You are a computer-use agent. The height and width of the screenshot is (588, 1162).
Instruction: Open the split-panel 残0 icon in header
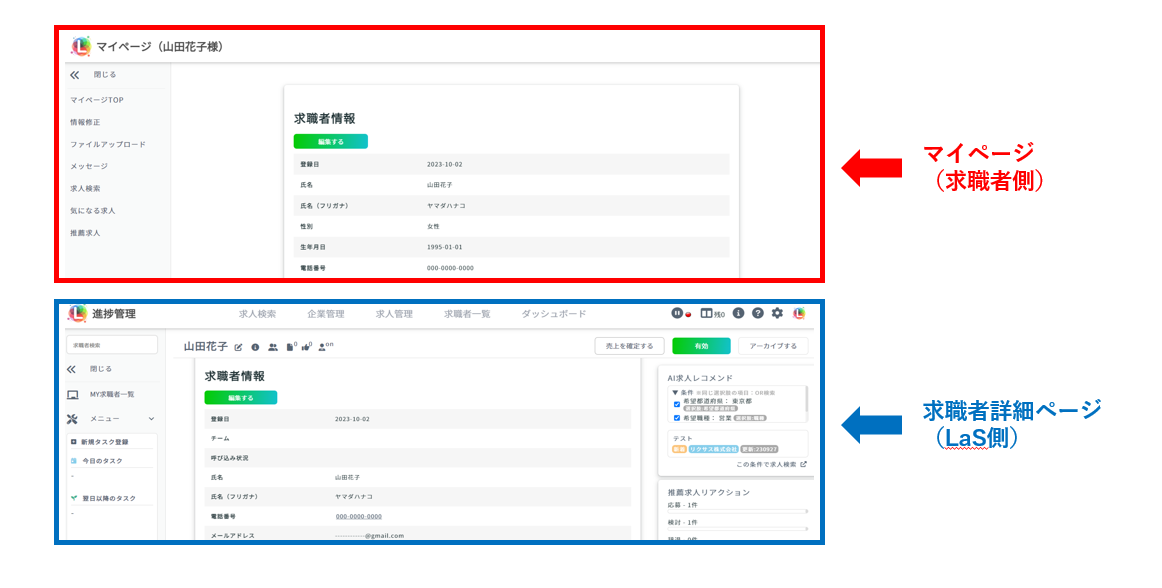[707, 314]
